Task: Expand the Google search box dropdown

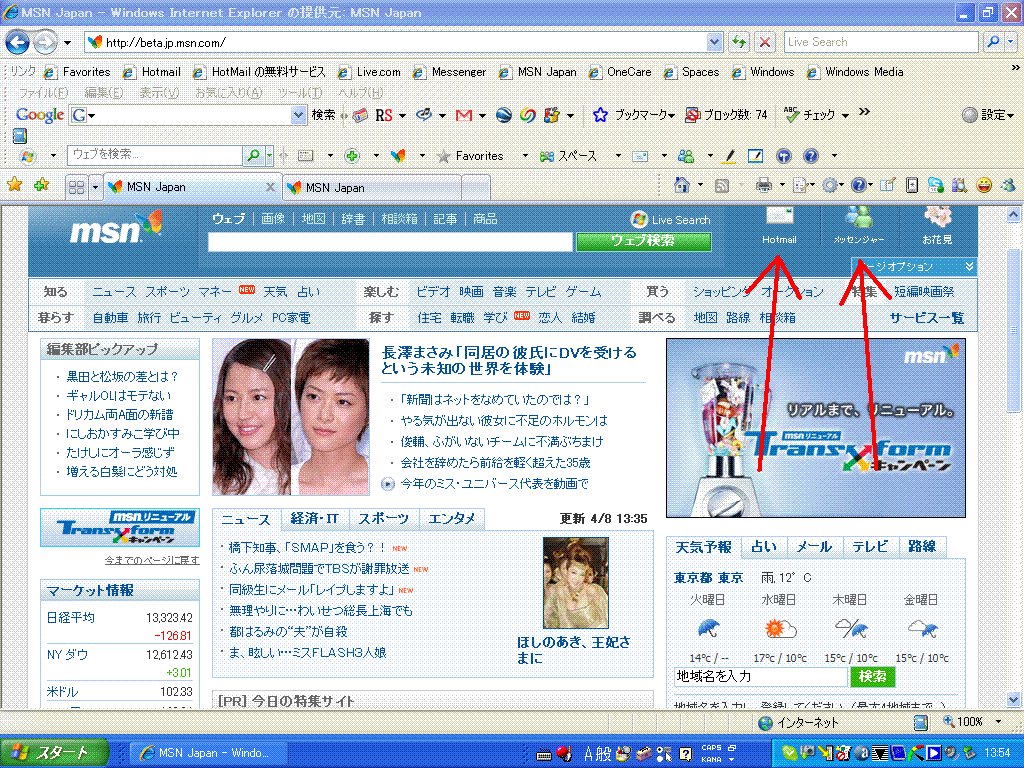Action: tap(298, 115)
